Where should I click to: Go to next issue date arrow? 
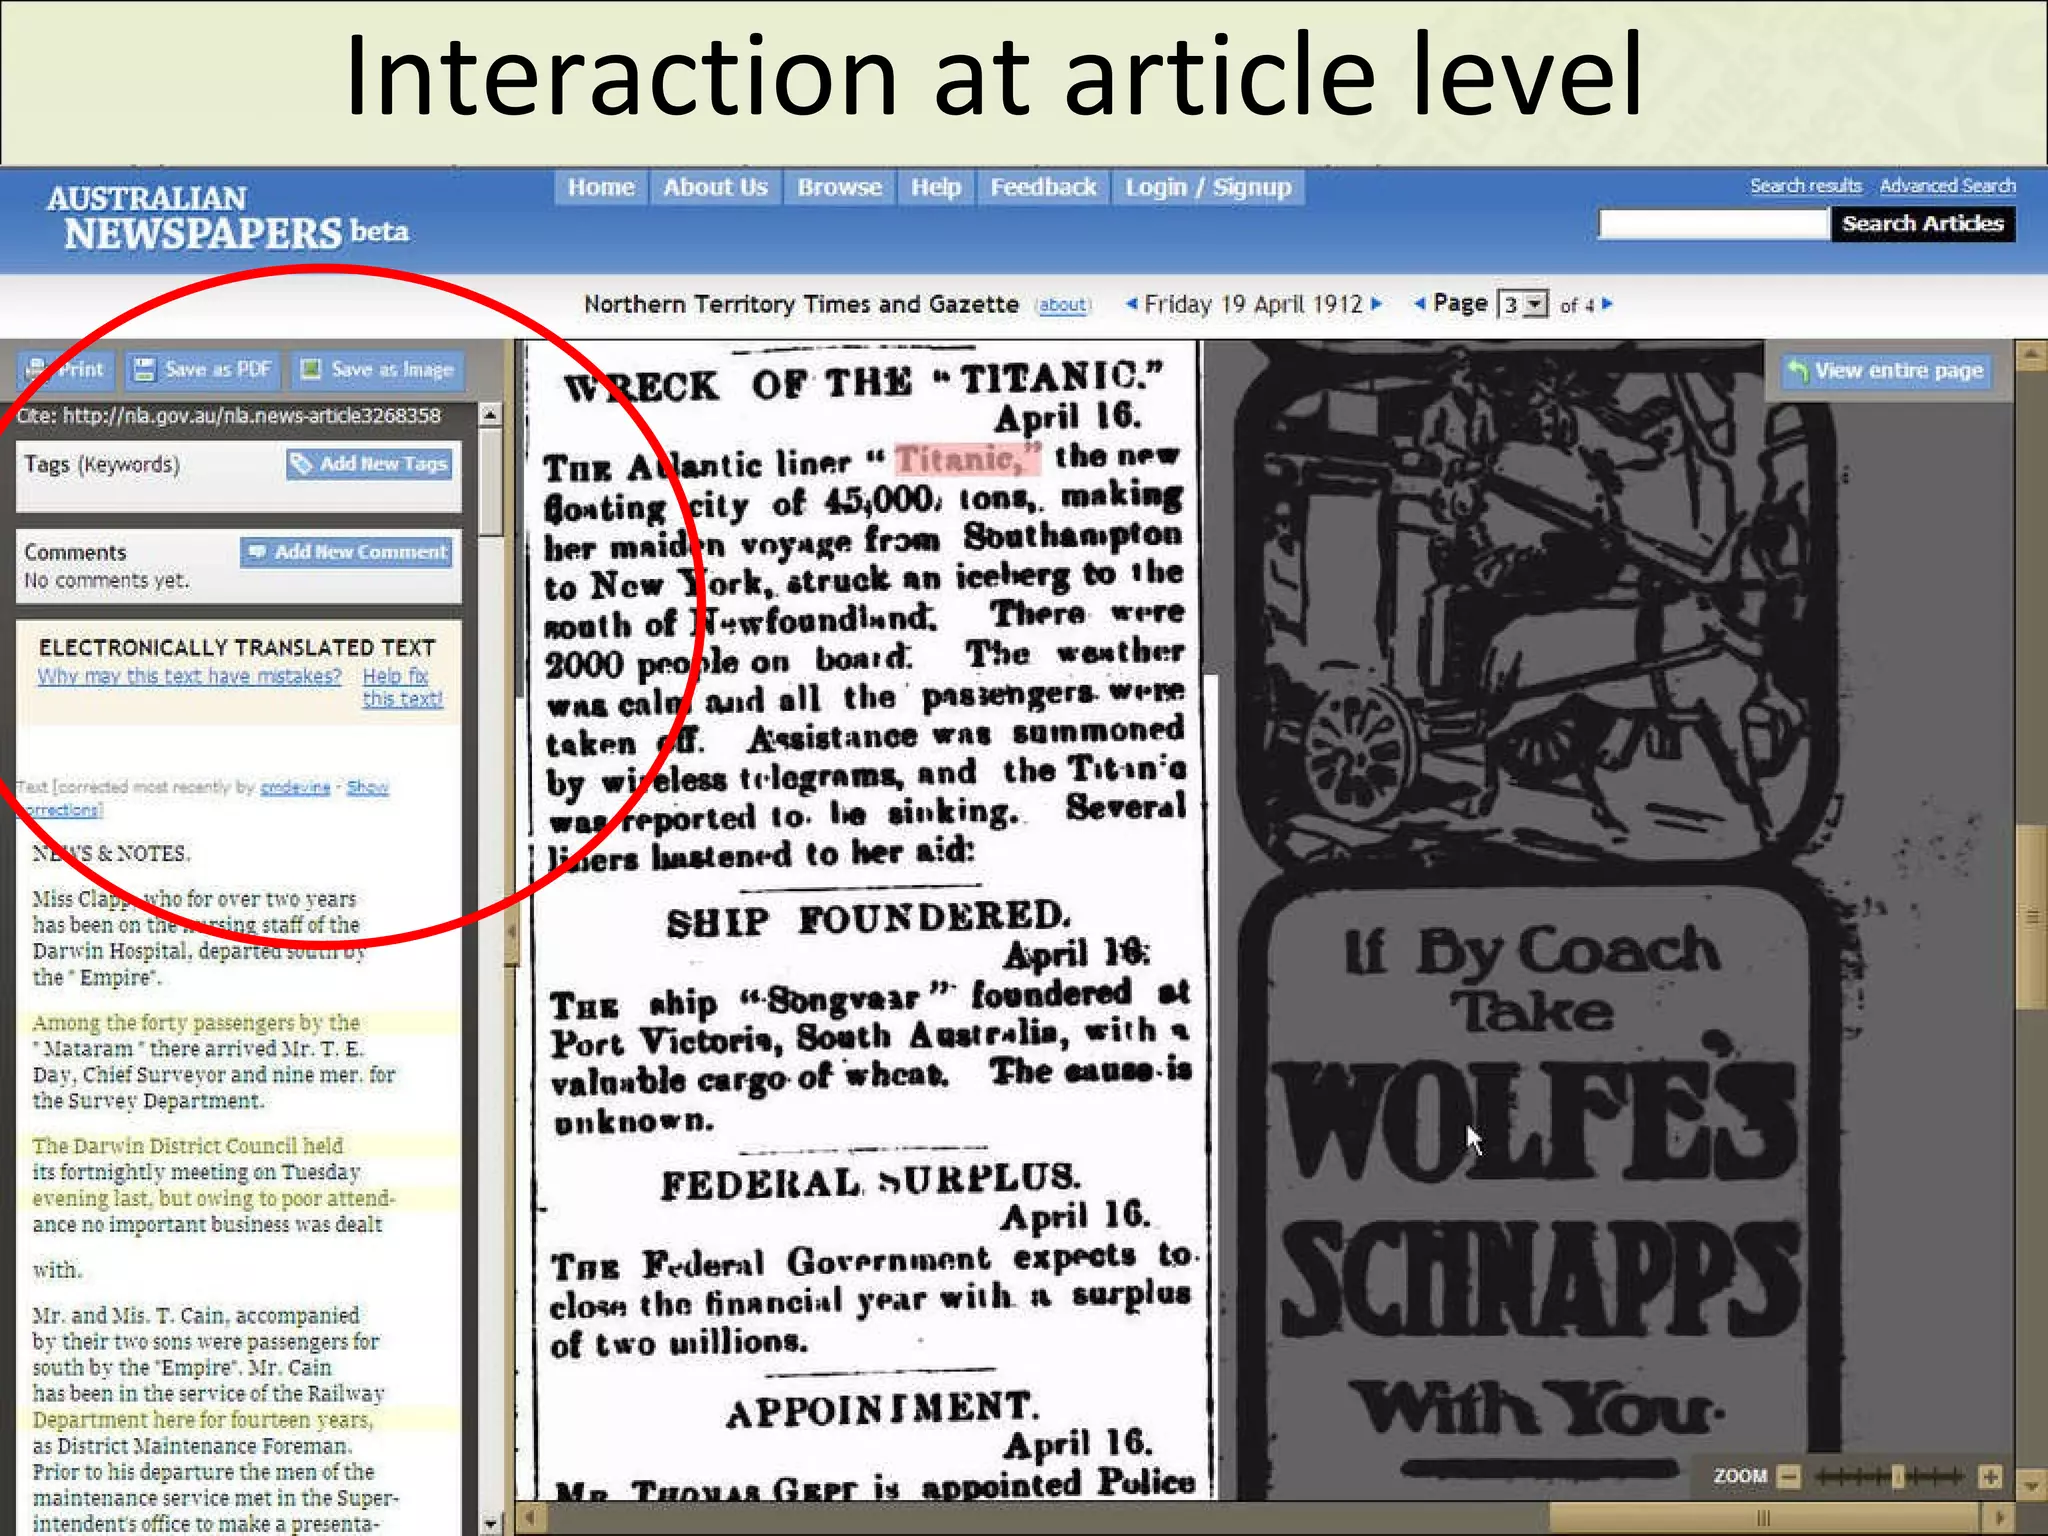[x=1377, y=304]
